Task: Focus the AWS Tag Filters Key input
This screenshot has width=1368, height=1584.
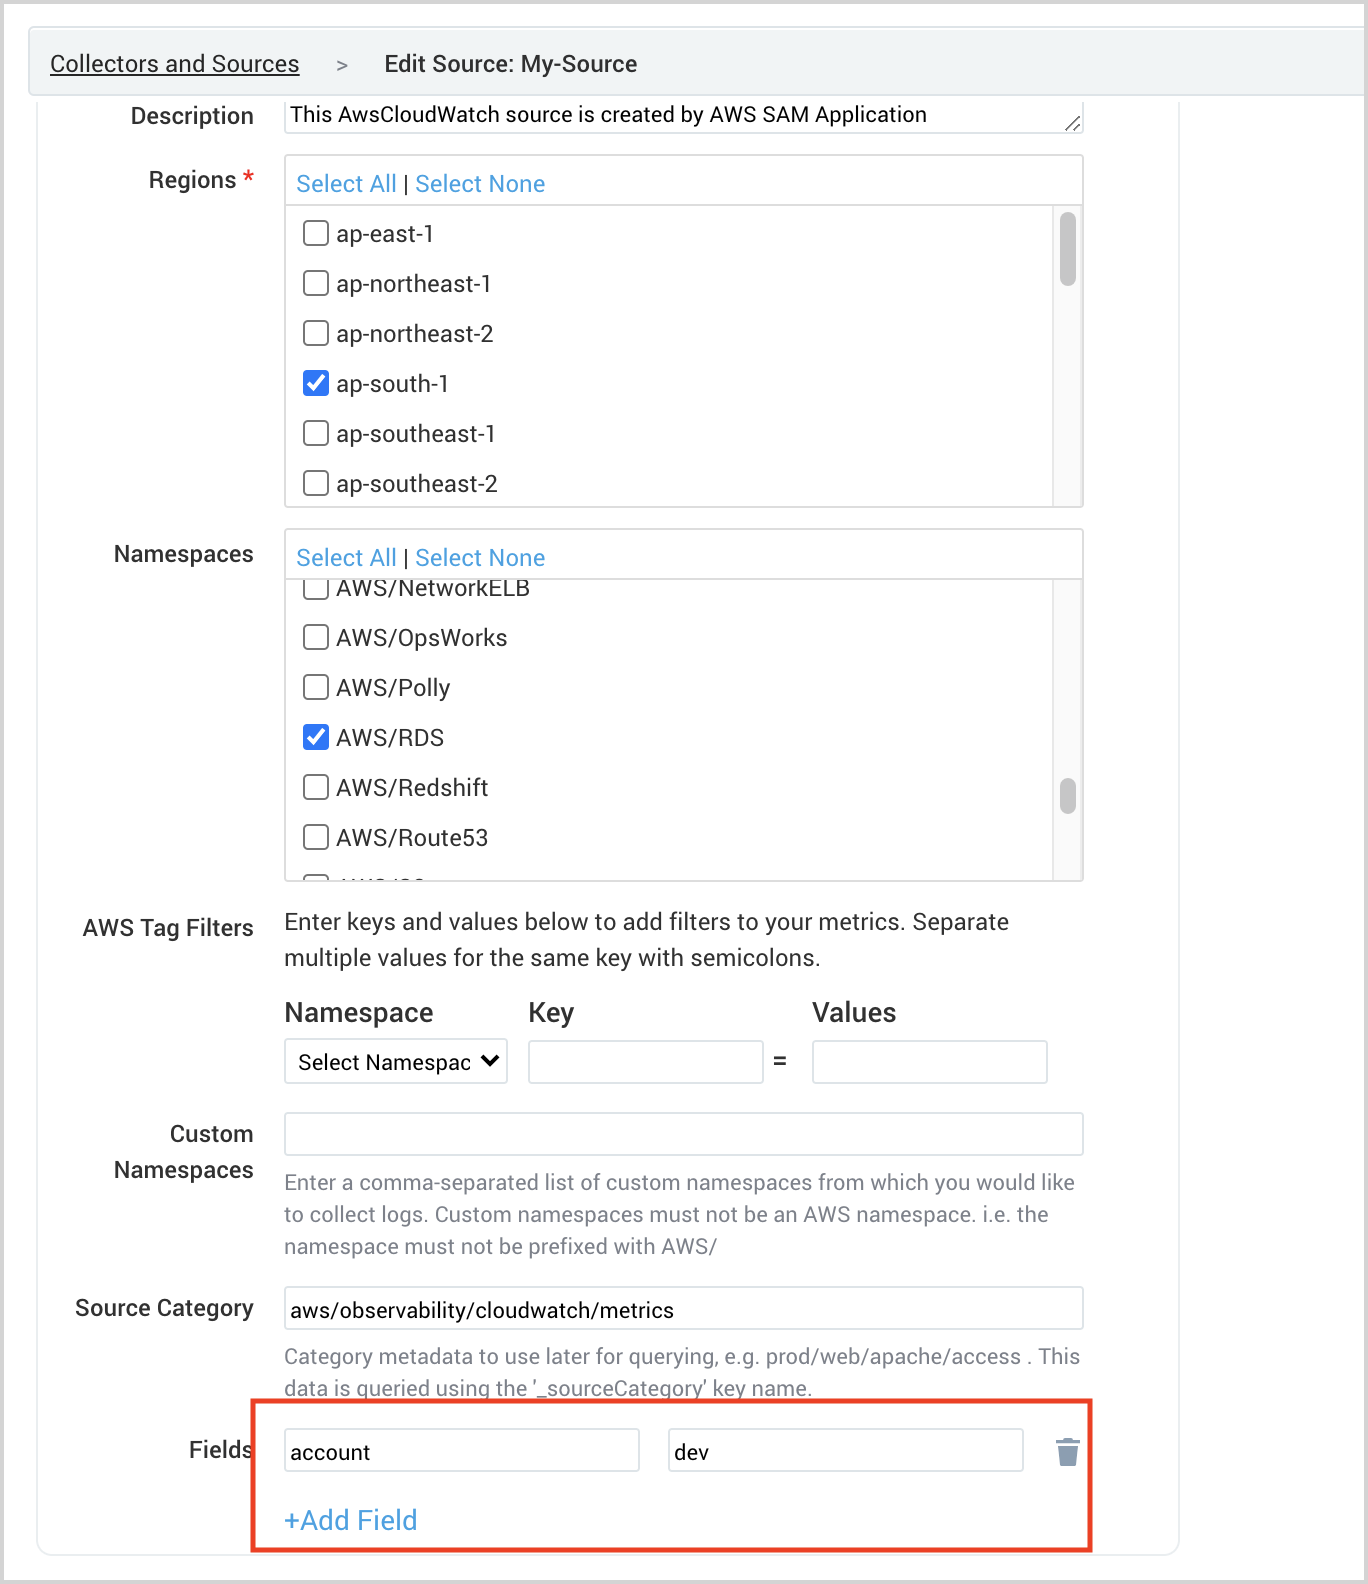Action: pyautogui.click(x=645, y=1062)
